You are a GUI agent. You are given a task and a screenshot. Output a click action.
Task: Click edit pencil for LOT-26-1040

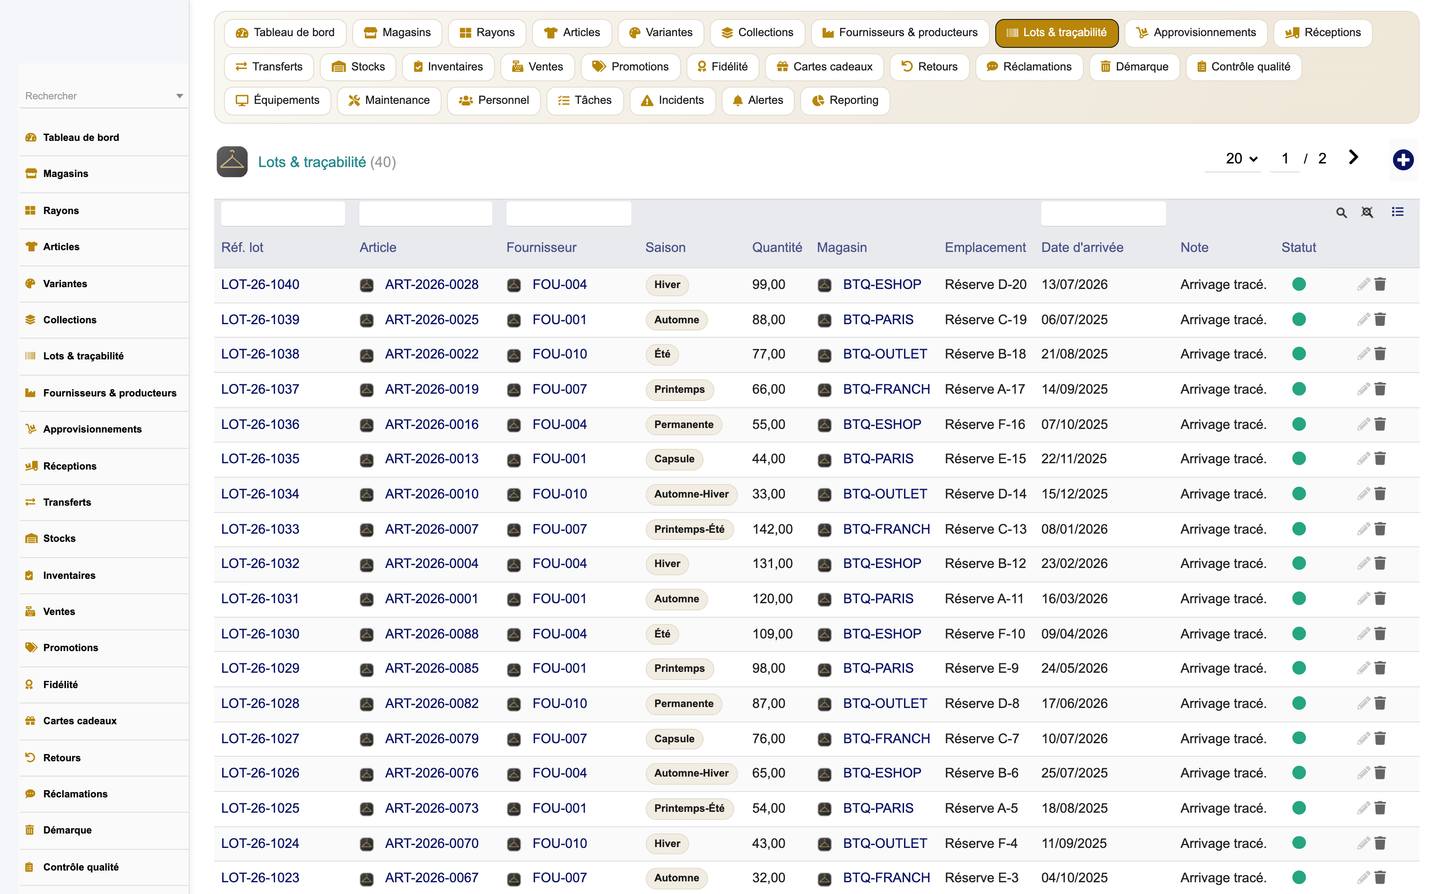[x=1363, y=284]
